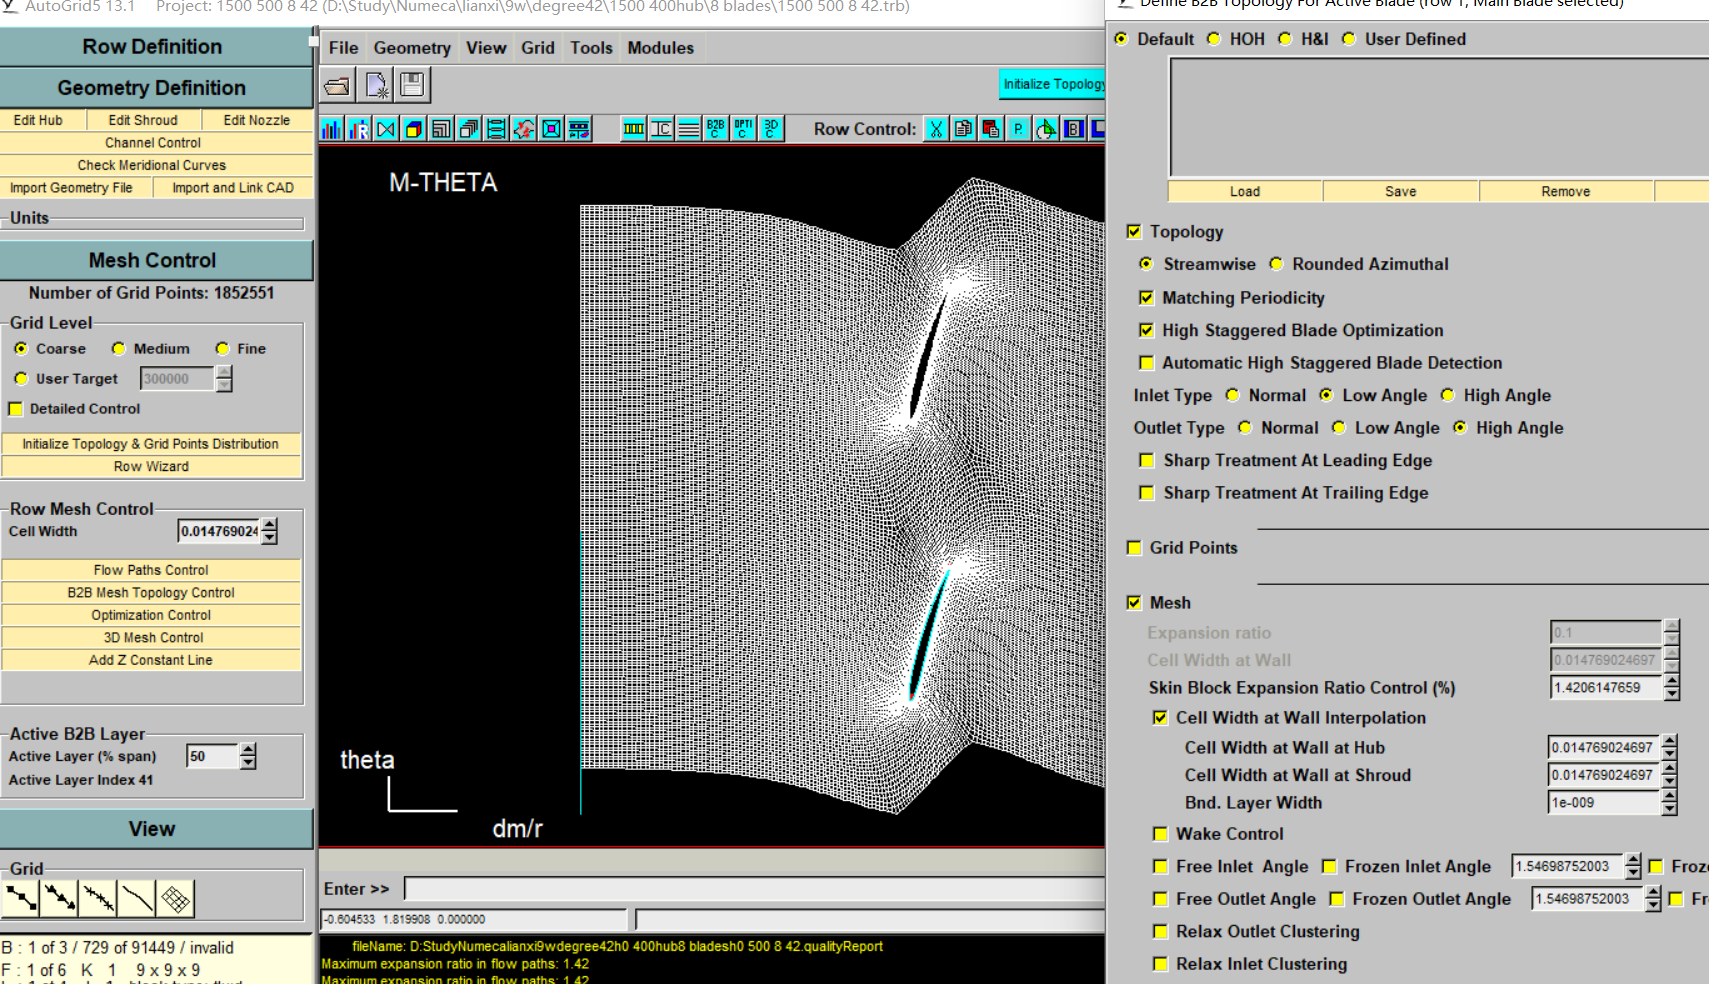Click the yellow 3D cube toolbar icon
The width and height of the screenshot is (1709, 984).
pyautogui.click(x=413, y=129)
